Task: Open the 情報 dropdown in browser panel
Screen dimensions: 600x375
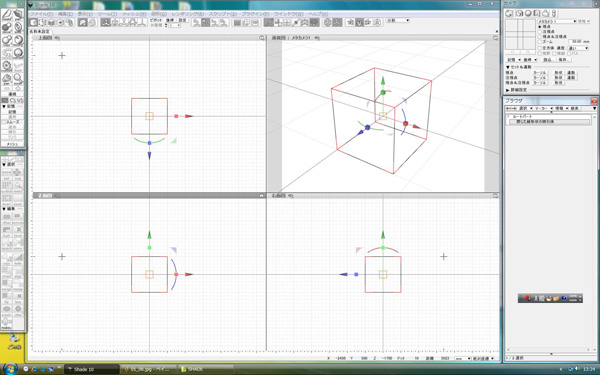Action: (561, 109)
